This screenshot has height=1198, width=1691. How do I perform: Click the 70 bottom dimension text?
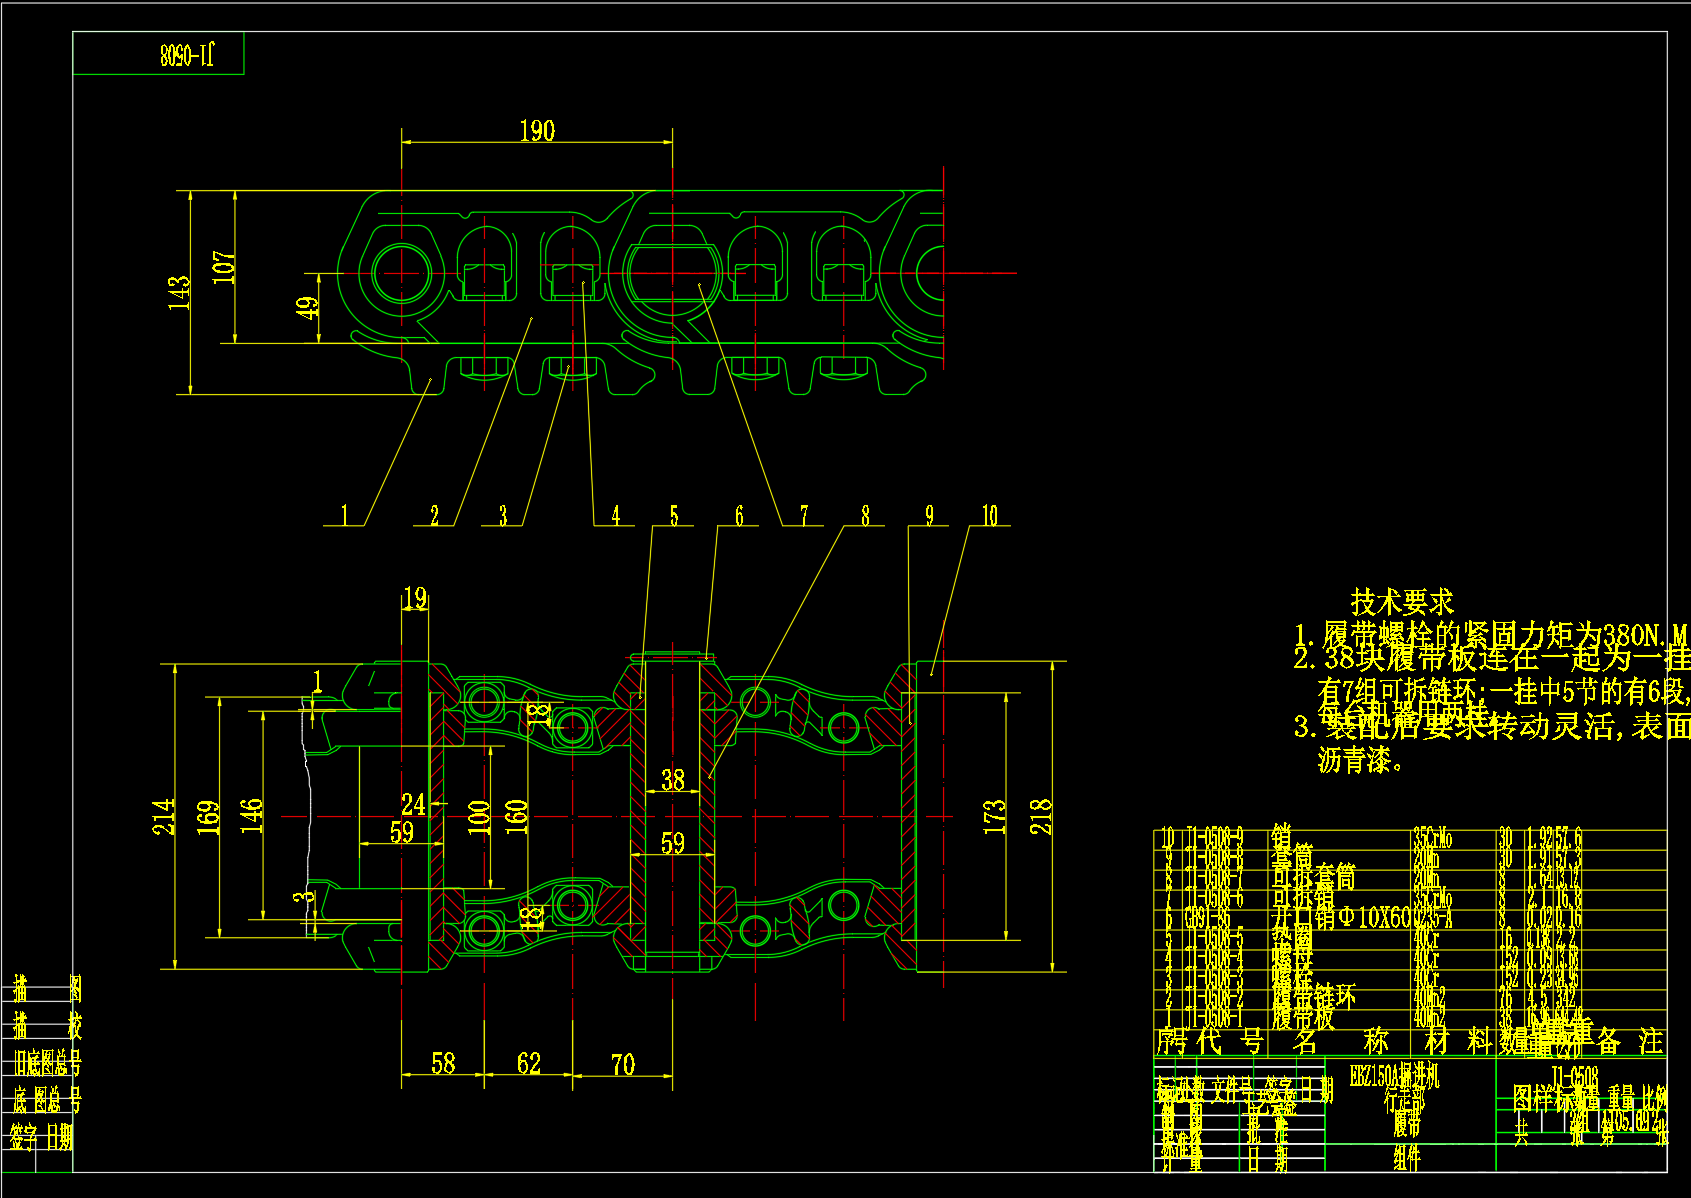[623, 1065]
